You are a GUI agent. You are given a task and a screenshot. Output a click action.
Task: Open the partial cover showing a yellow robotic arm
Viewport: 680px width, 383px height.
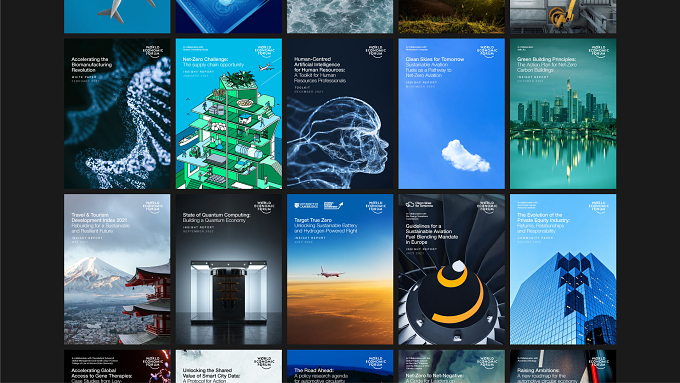tap(563, 16)
